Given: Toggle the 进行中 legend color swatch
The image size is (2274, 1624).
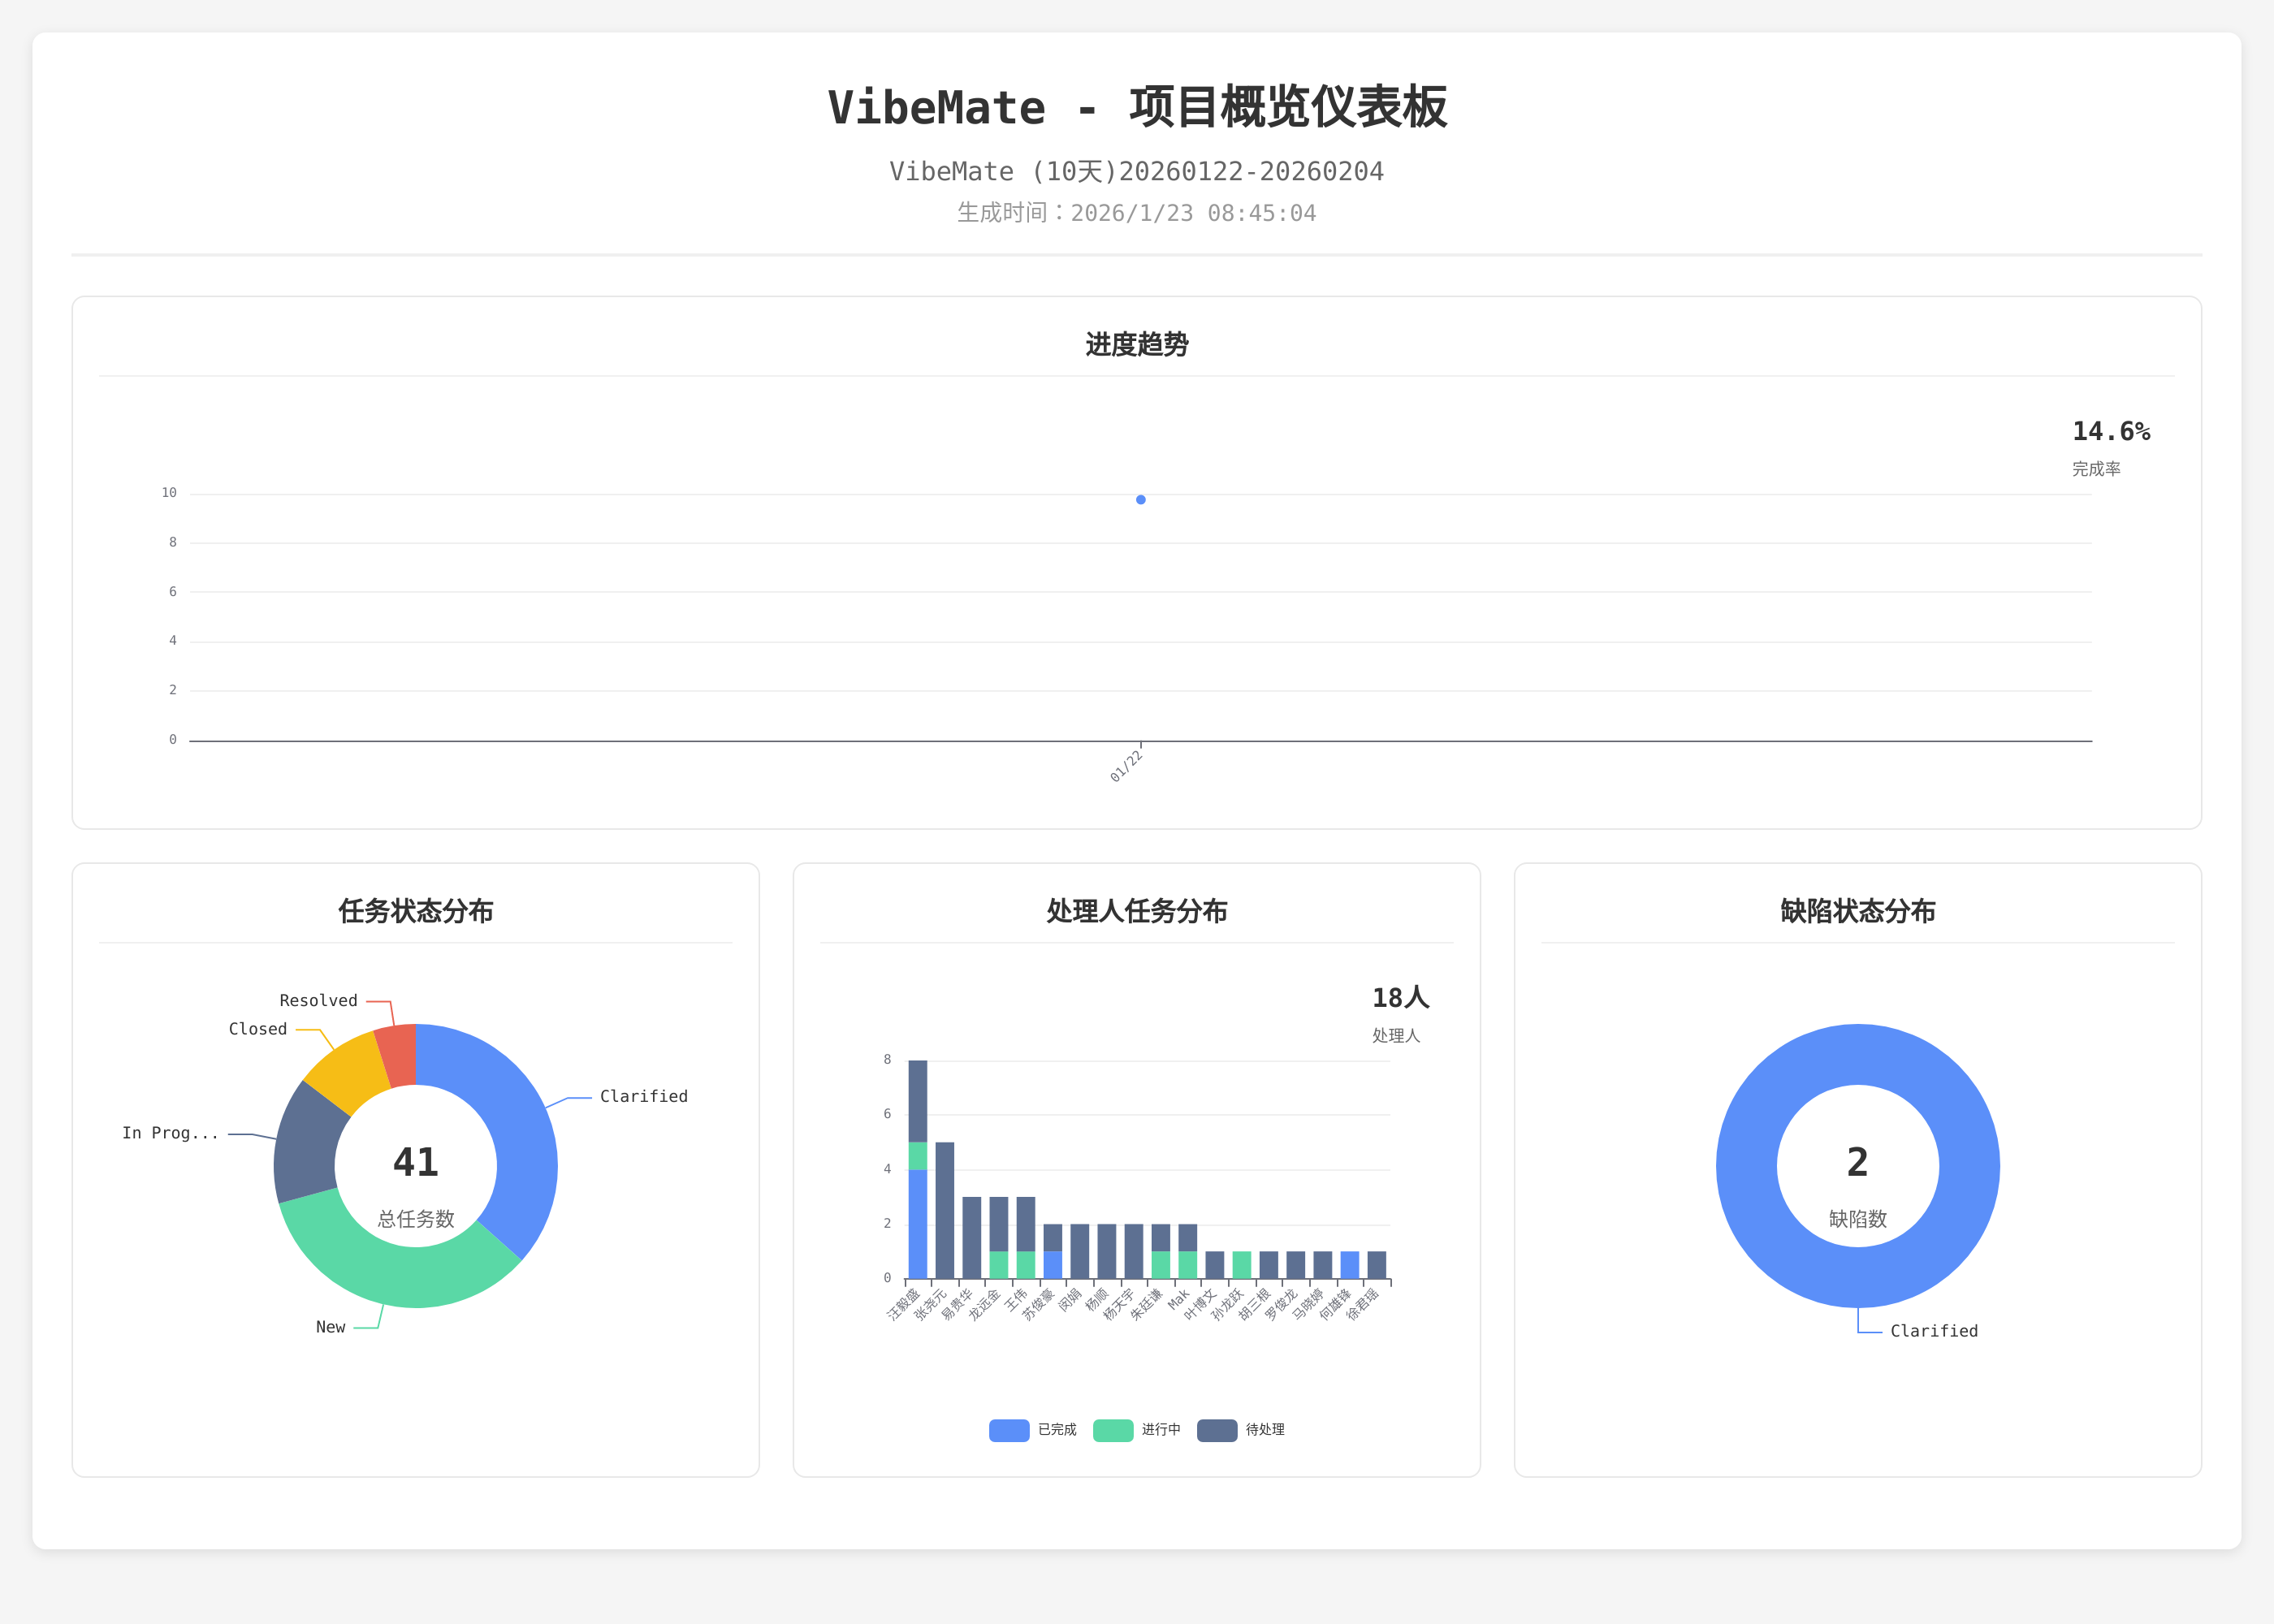Looking at the screenshot, I should coord(1113,1430).
